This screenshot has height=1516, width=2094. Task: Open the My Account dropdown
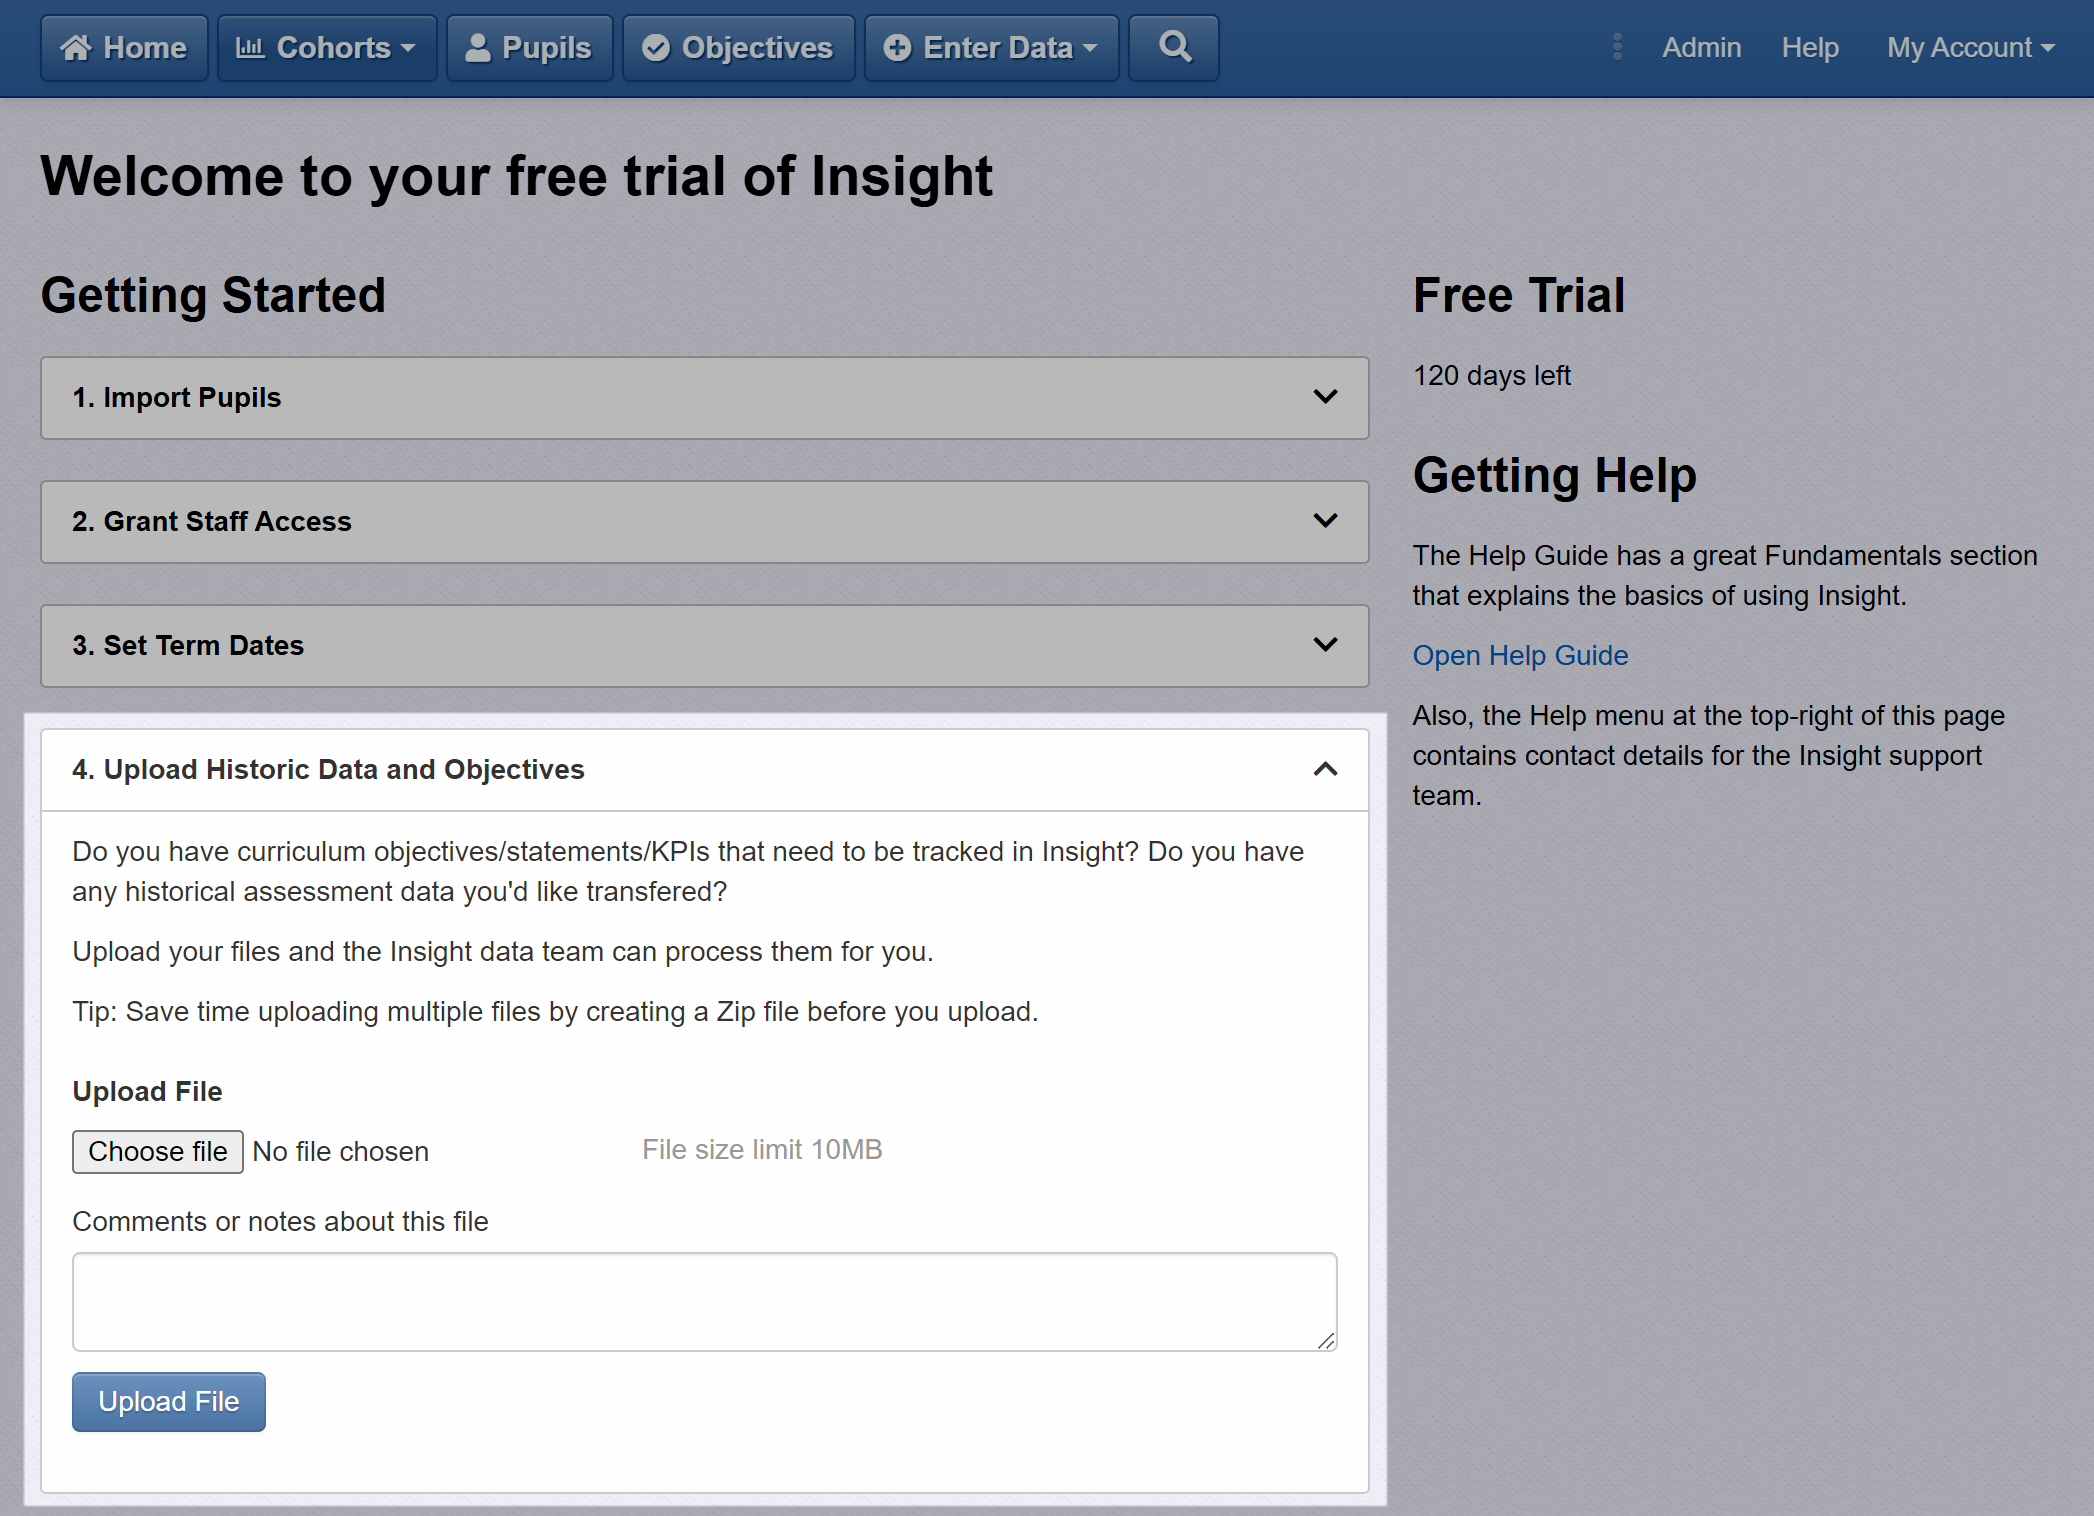click(1970, 47)
